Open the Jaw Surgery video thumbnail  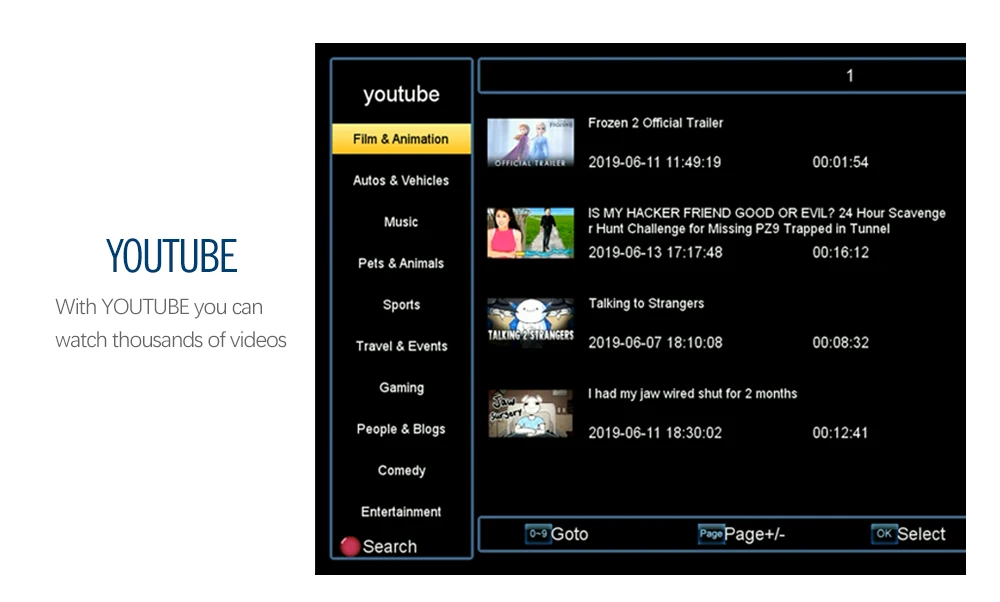click(x=531, y=413)
